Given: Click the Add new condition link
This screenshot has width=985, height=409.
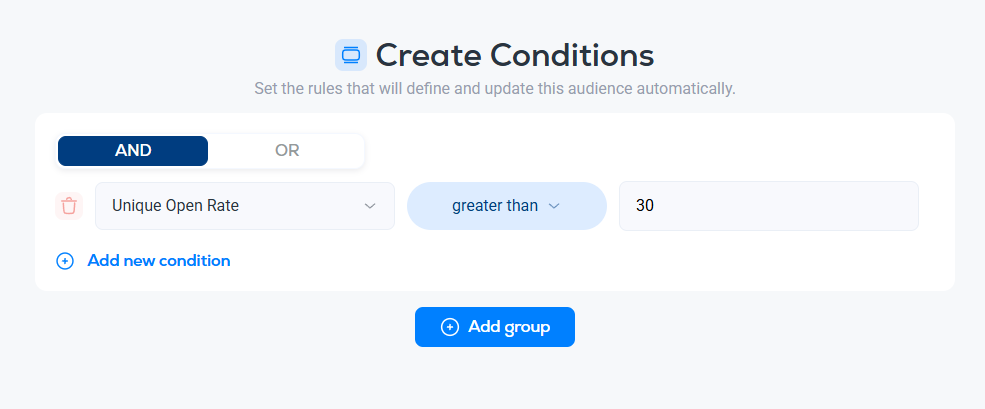Looking at the screenshot, I should [159, 261].
